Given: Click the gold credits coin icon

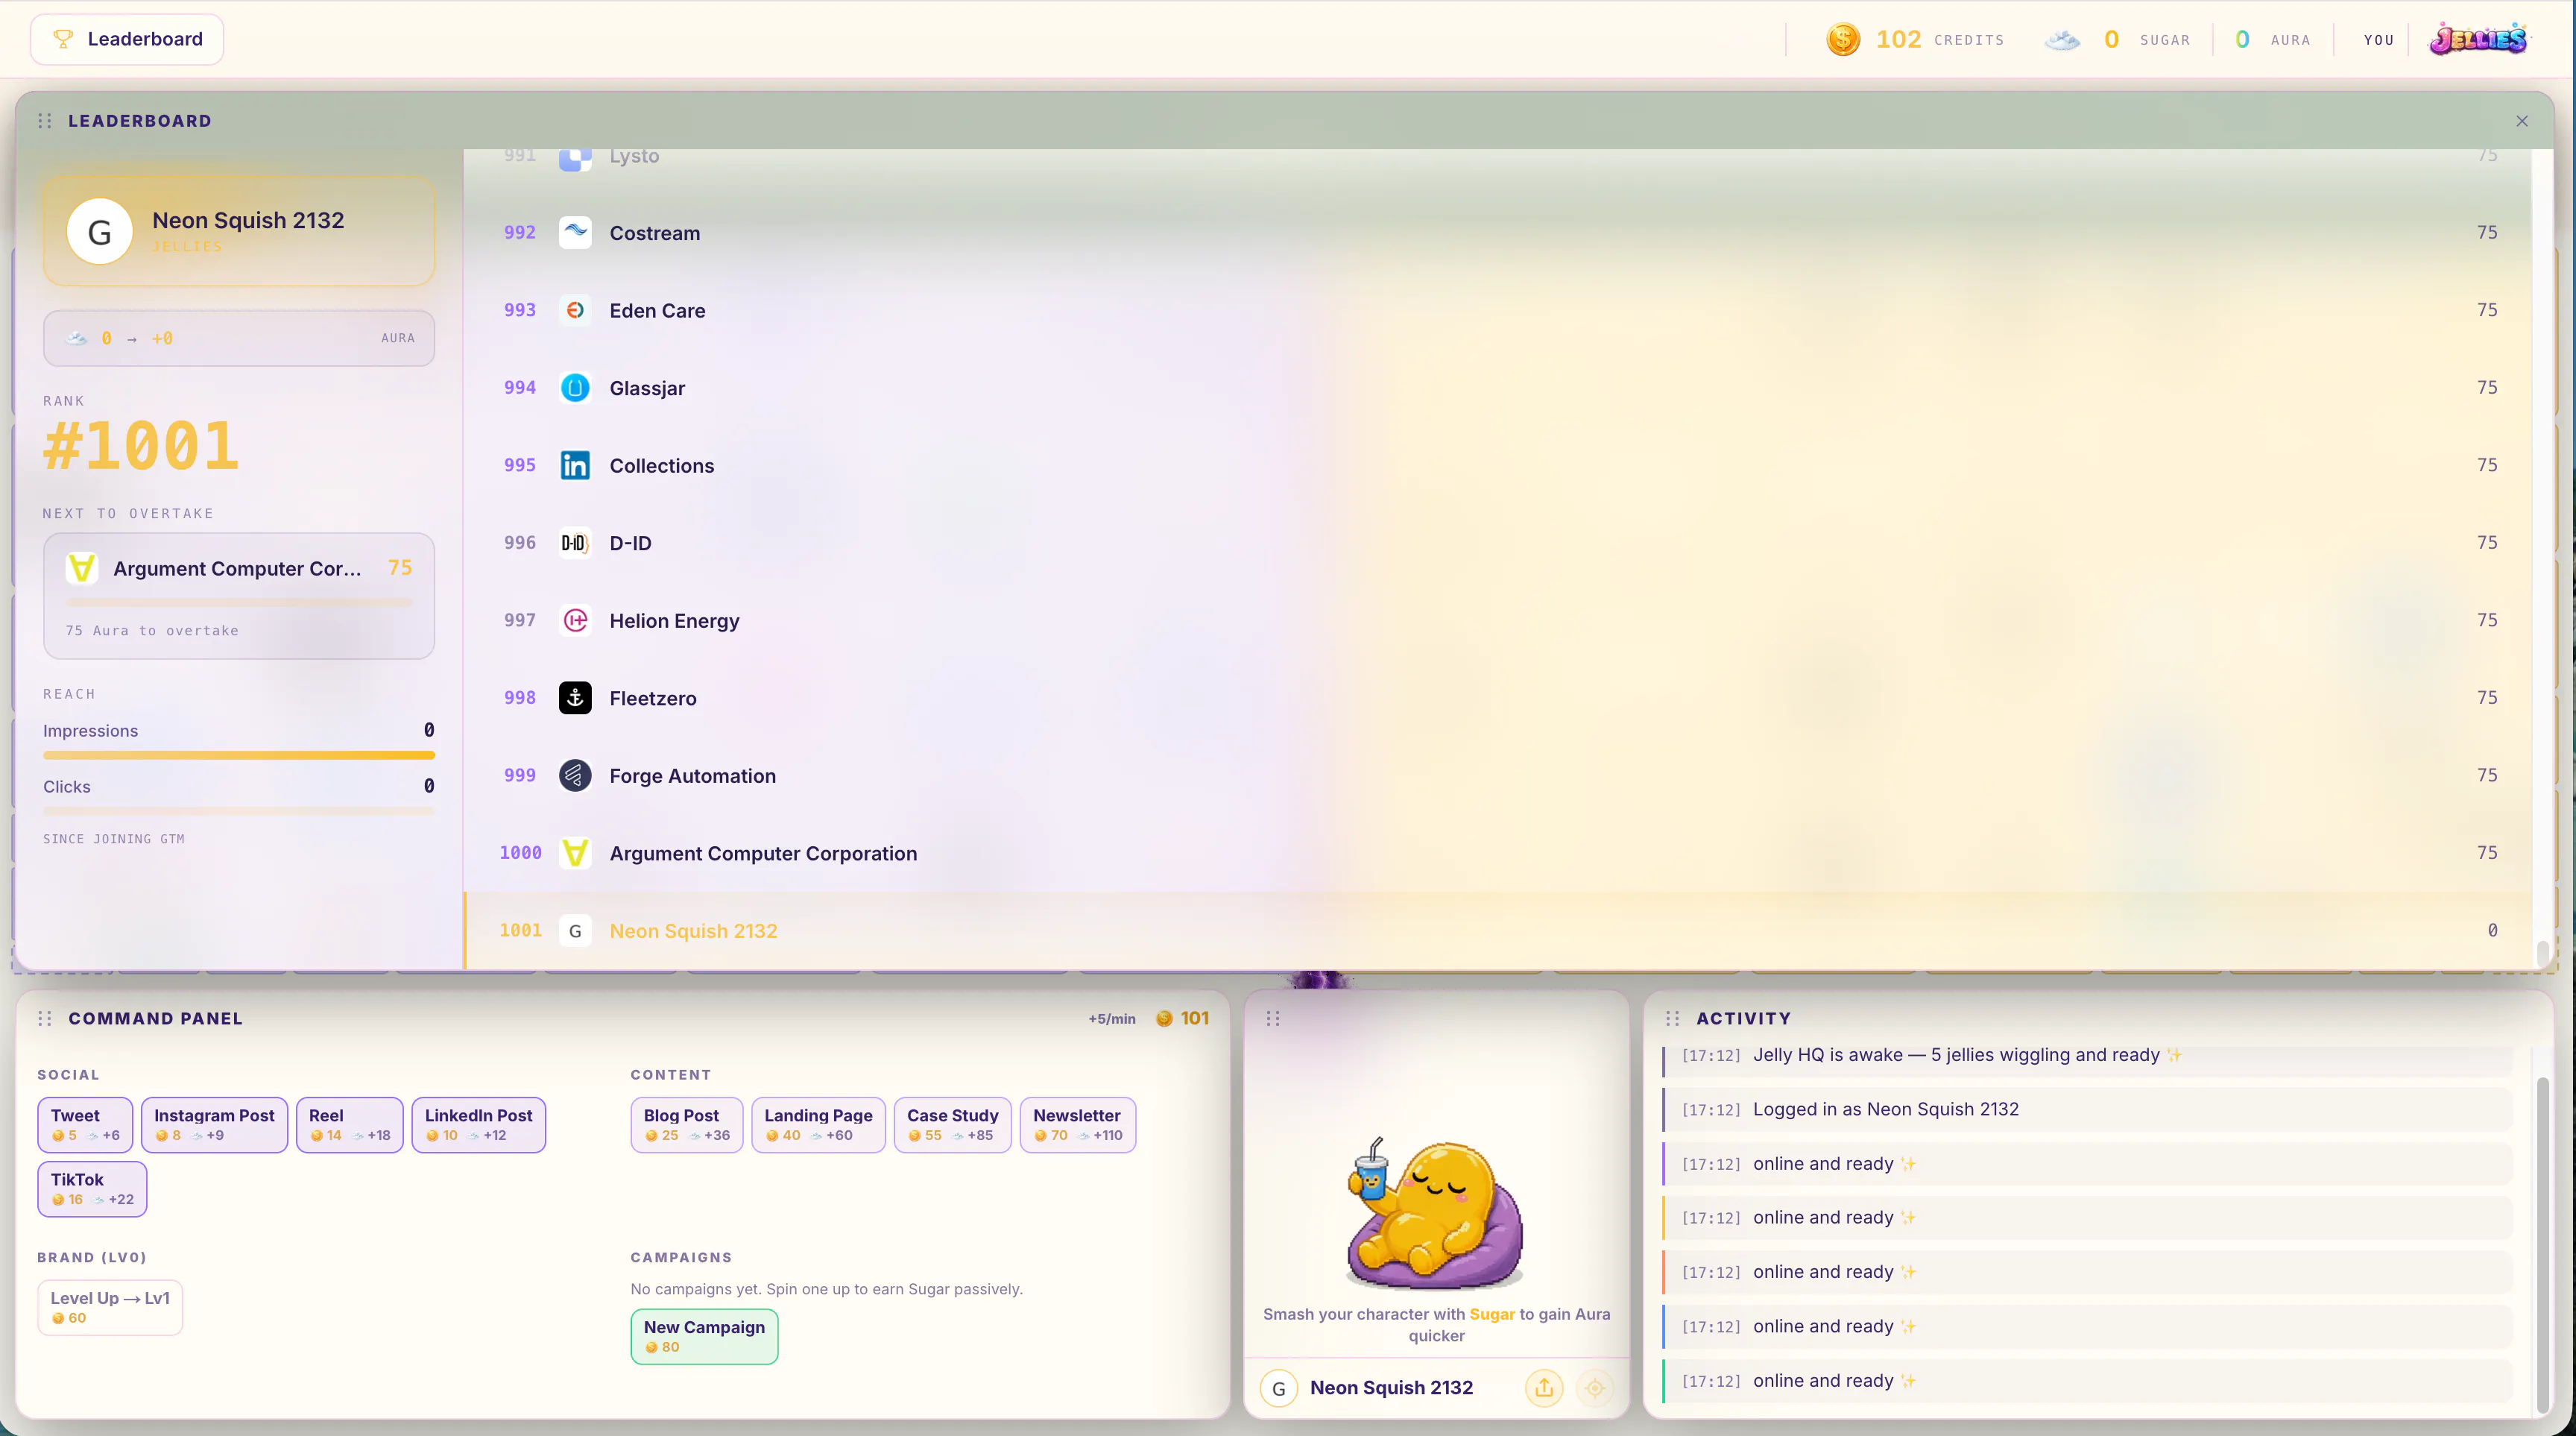Looking at the screenshot, I should pos(1843,39).
